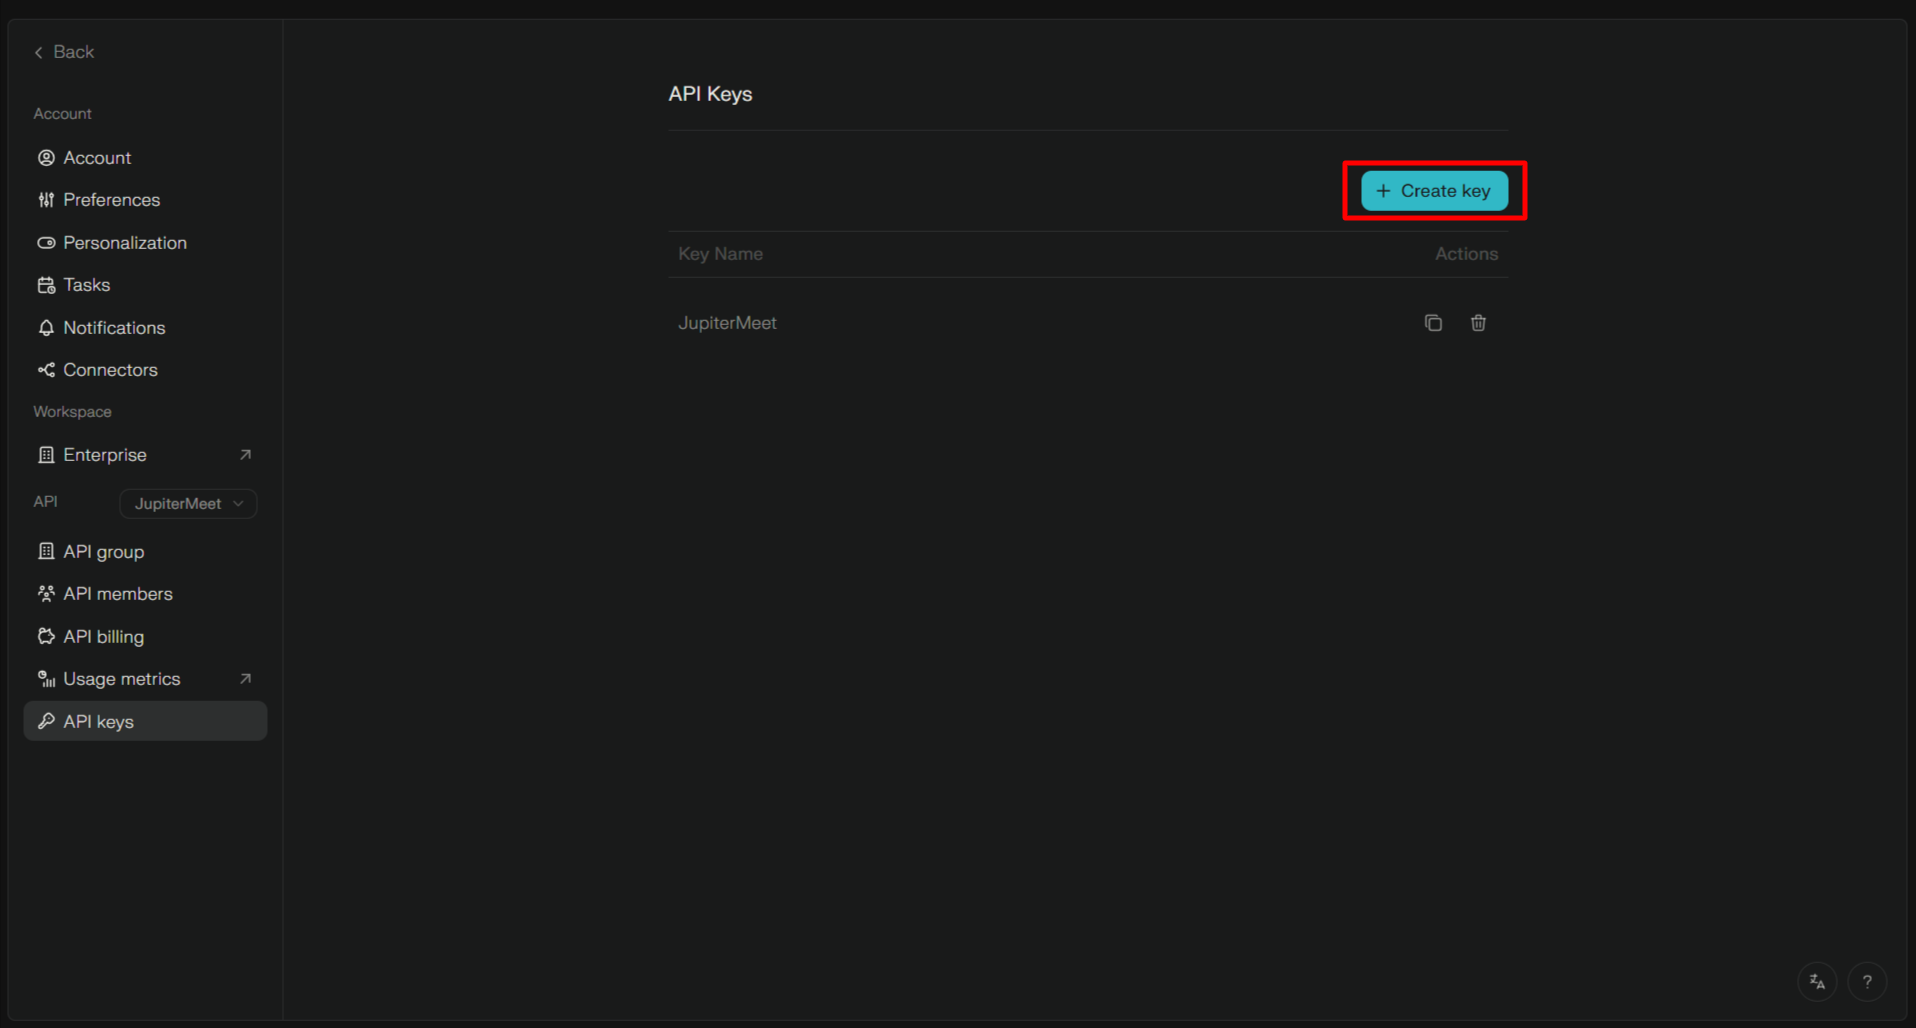Click the JupiterMeet key name row
Screen dimensions: 1916x1028
pyautogui.click(x=727, y=322)
